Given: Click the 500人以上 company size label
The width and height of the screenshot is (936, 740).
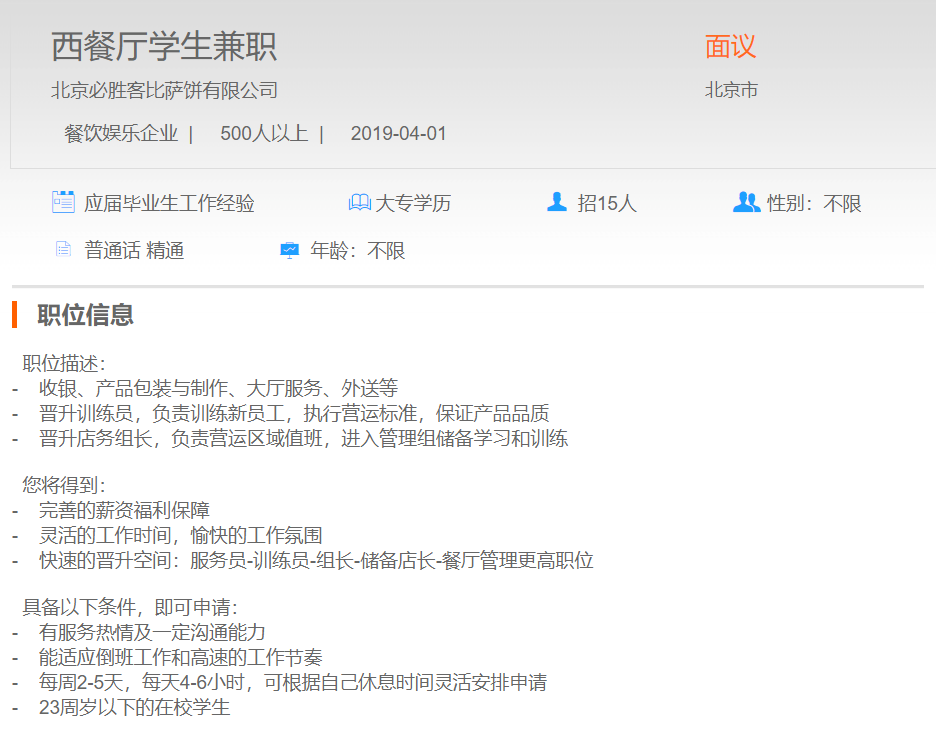Looking at the screenshot, I should (264, 133).
